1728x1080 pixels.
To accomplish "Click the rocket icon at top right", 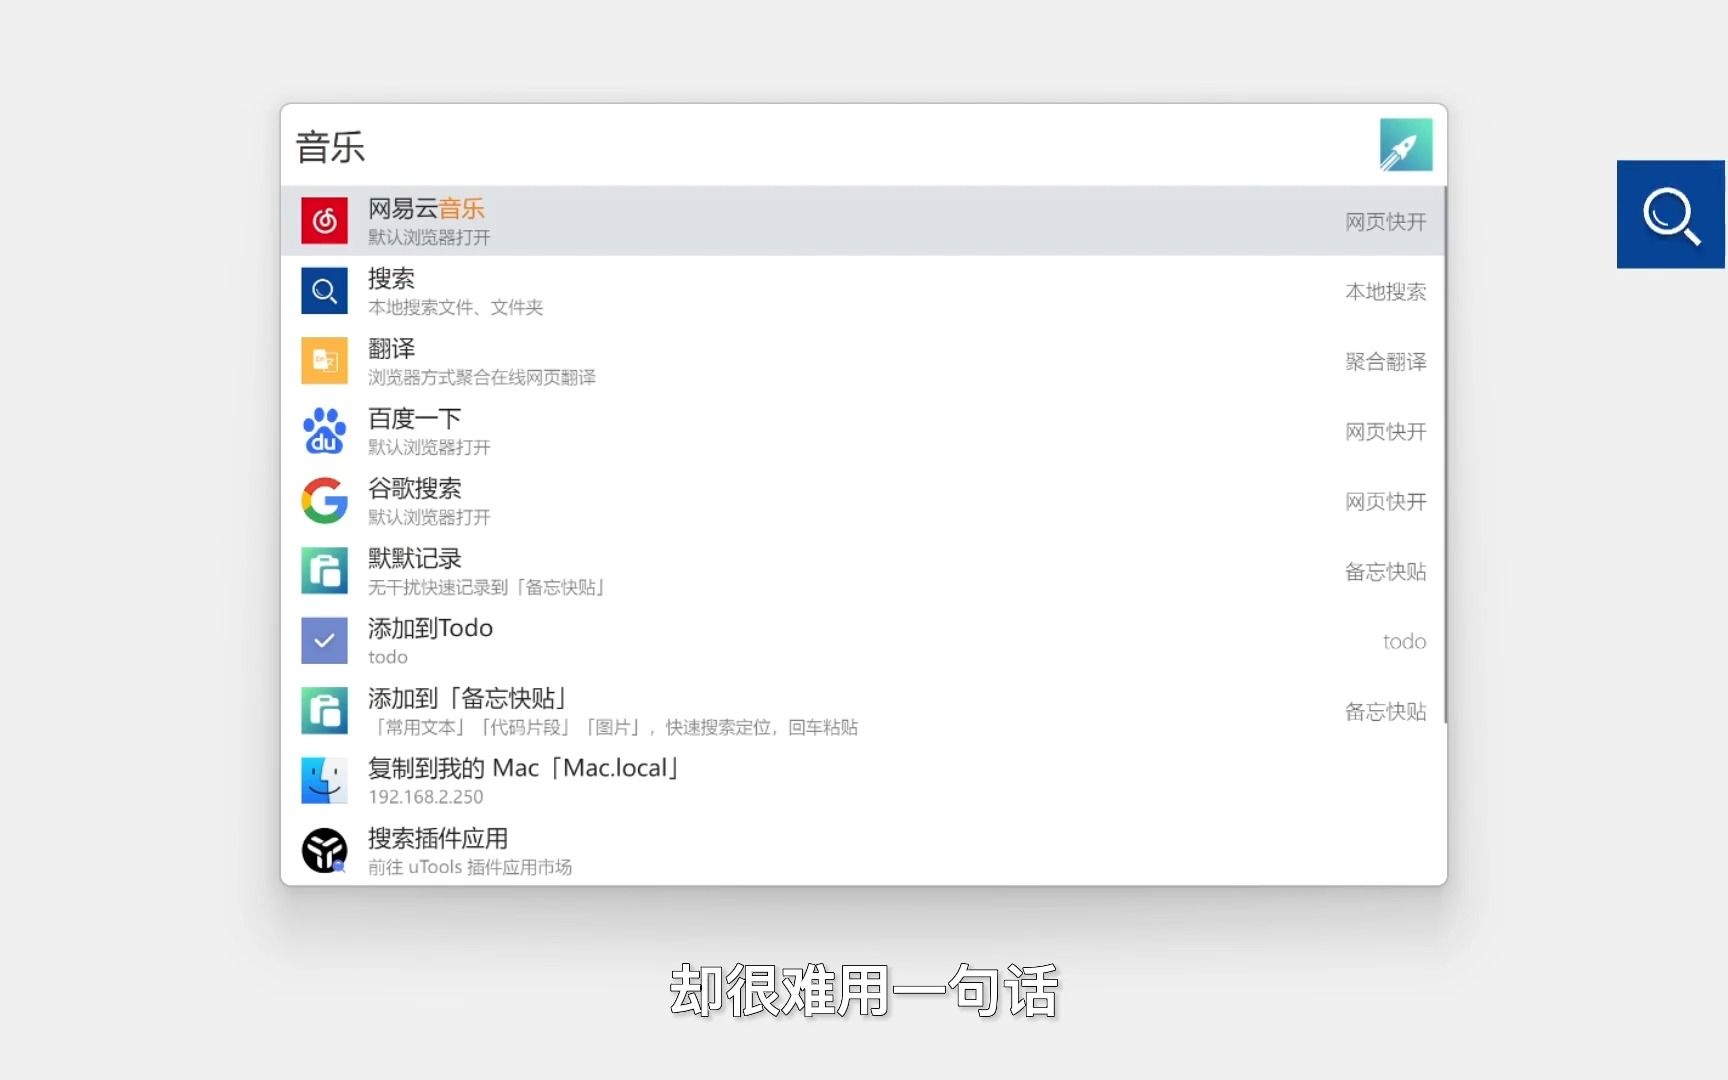I will pyautogui.click(x=1406, y=144).
